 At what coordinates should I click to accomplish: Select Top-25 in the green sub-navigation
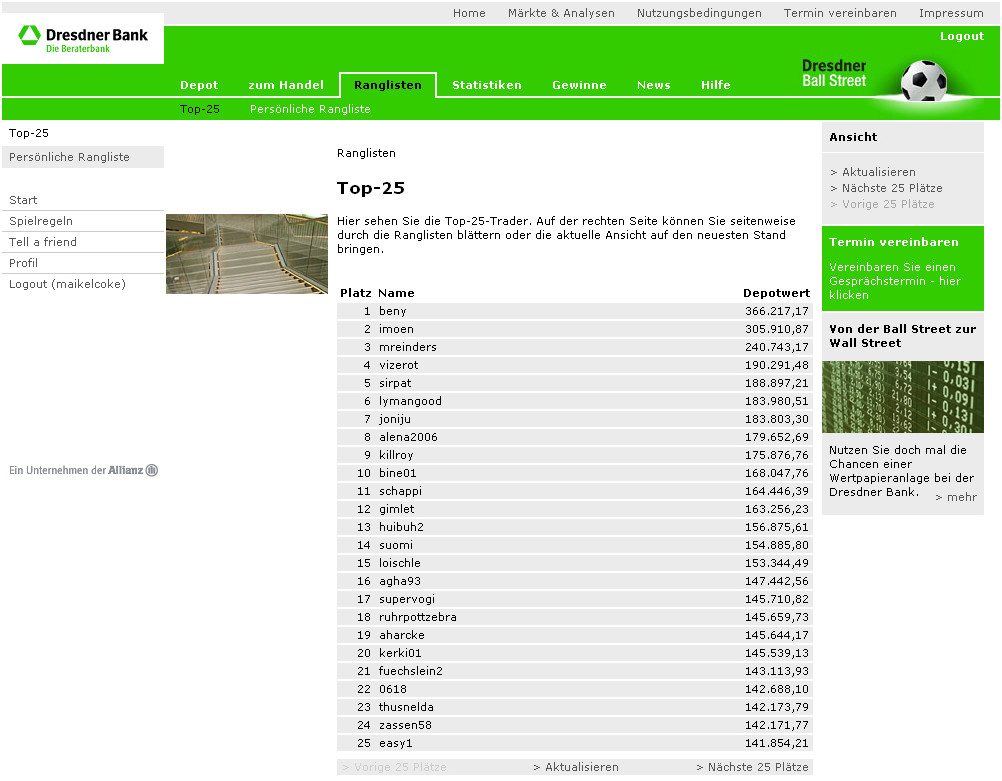point(200,109)
